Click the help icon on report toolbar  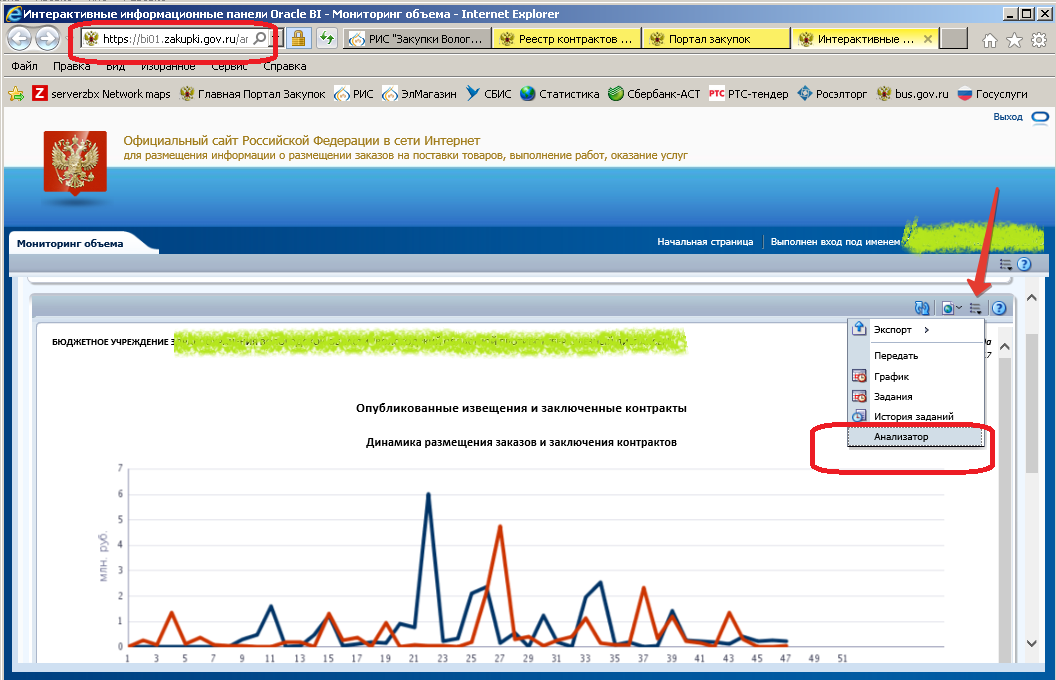(x=998, y=309)
